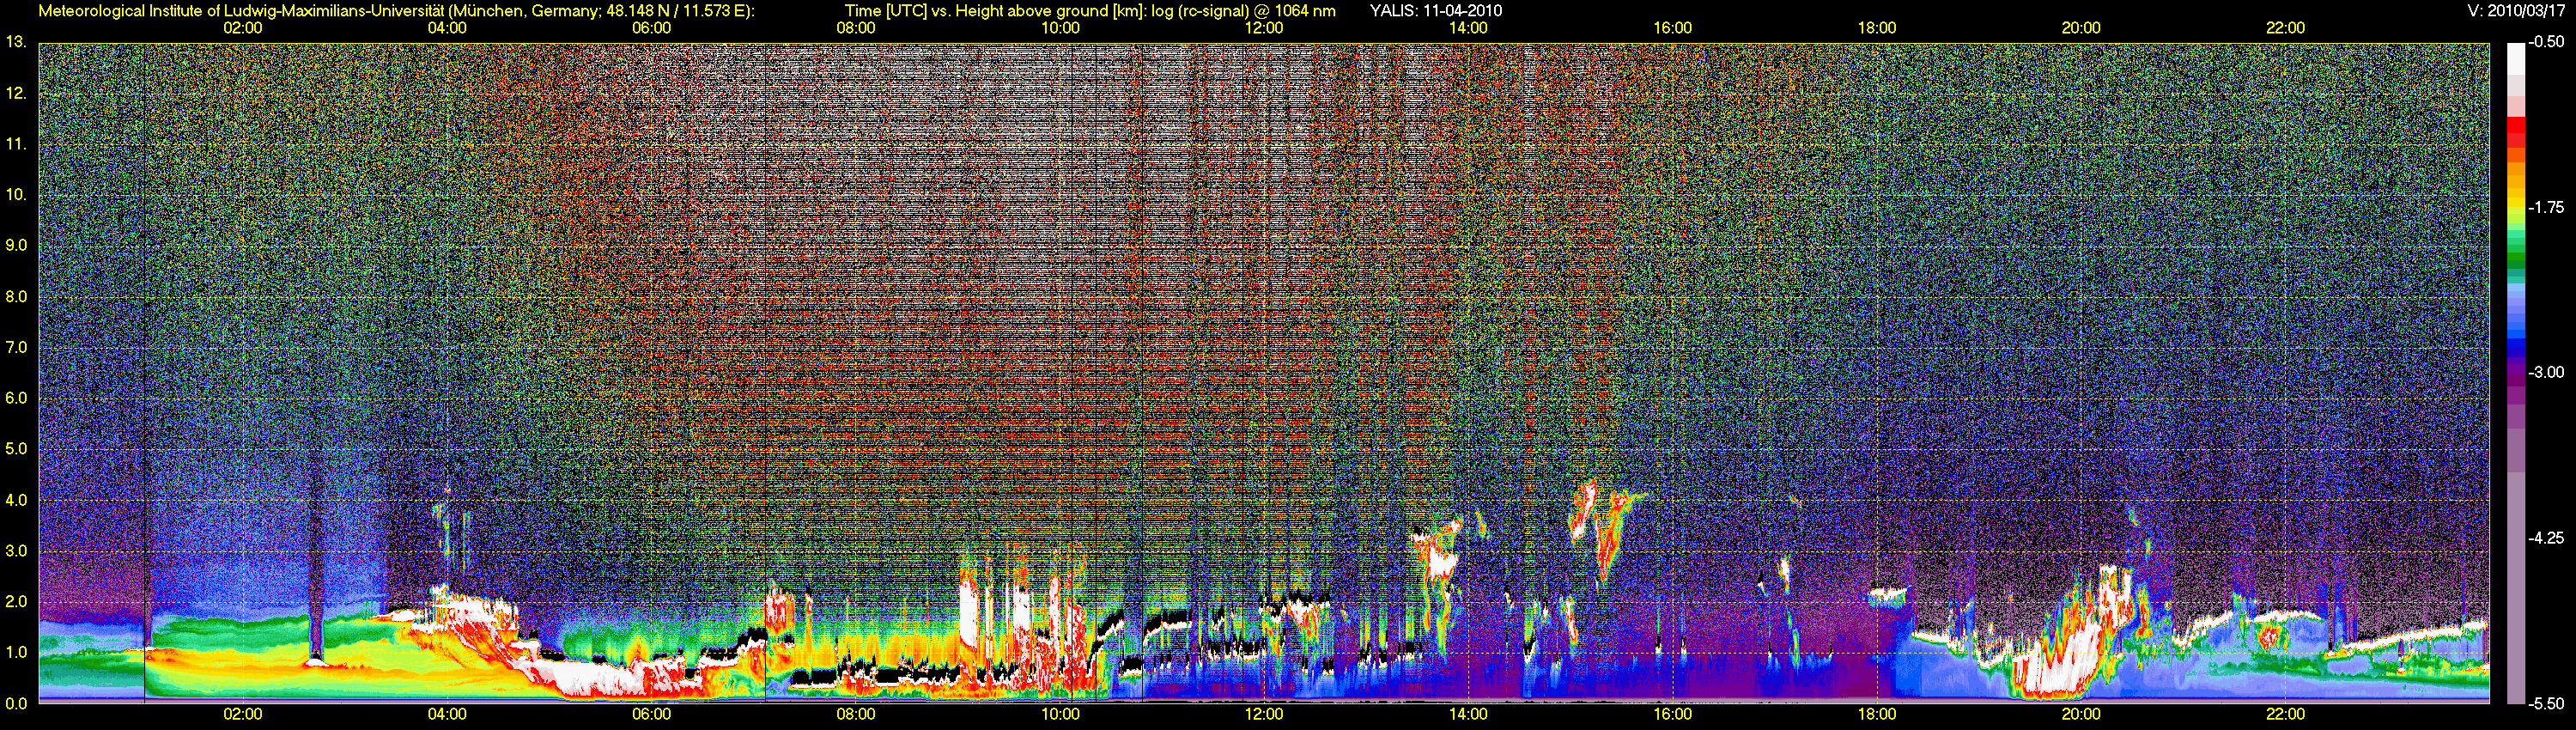Click the 8.0 km height axis label
This screenshot has height=730, width=2576.
pyautogui.click(x=16, y=297)
